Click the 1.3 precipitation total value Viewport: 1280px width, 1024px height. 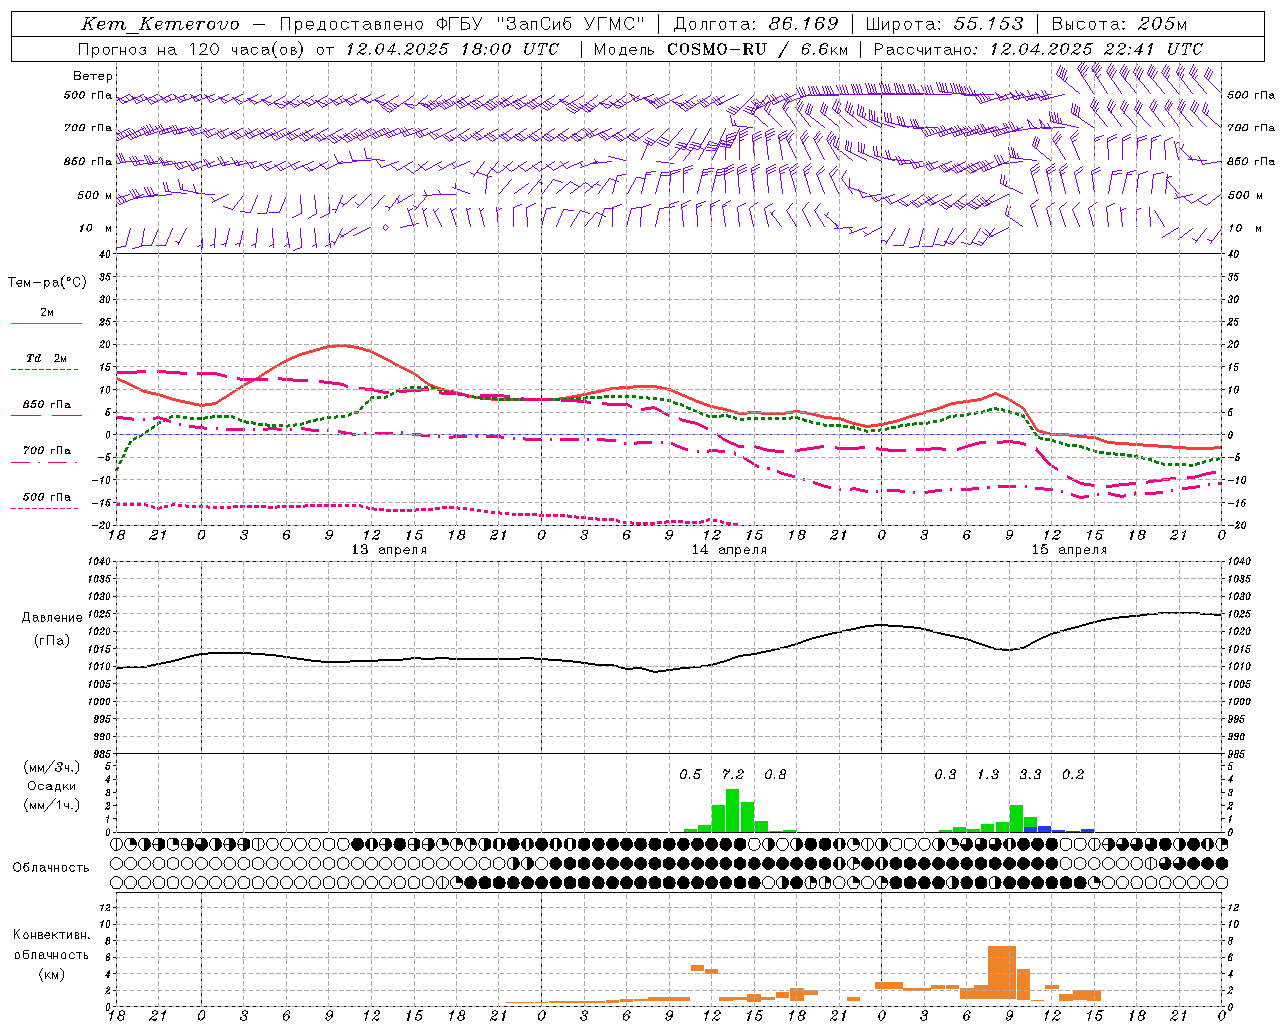988,774
